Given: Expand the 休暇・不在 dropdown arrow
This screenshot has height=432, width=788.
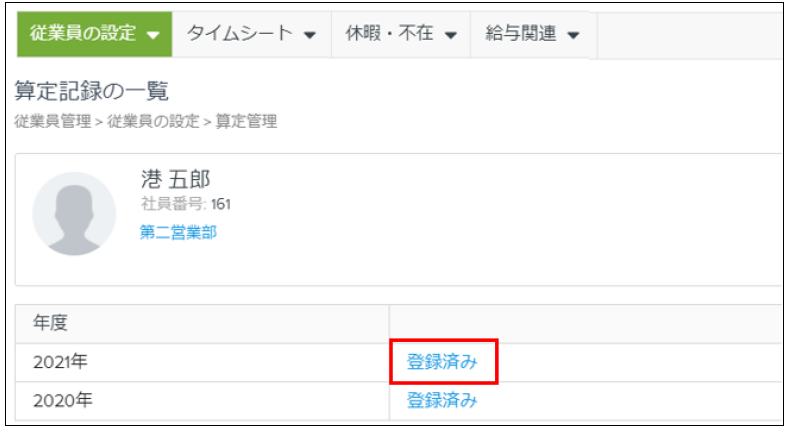Looking at the screenshot, I should 451,35.
